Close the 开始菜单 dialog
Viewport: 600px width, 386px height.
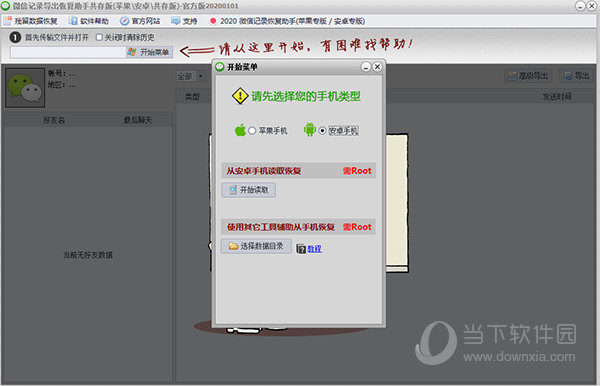pyautogui.click(x=377, y=67)
